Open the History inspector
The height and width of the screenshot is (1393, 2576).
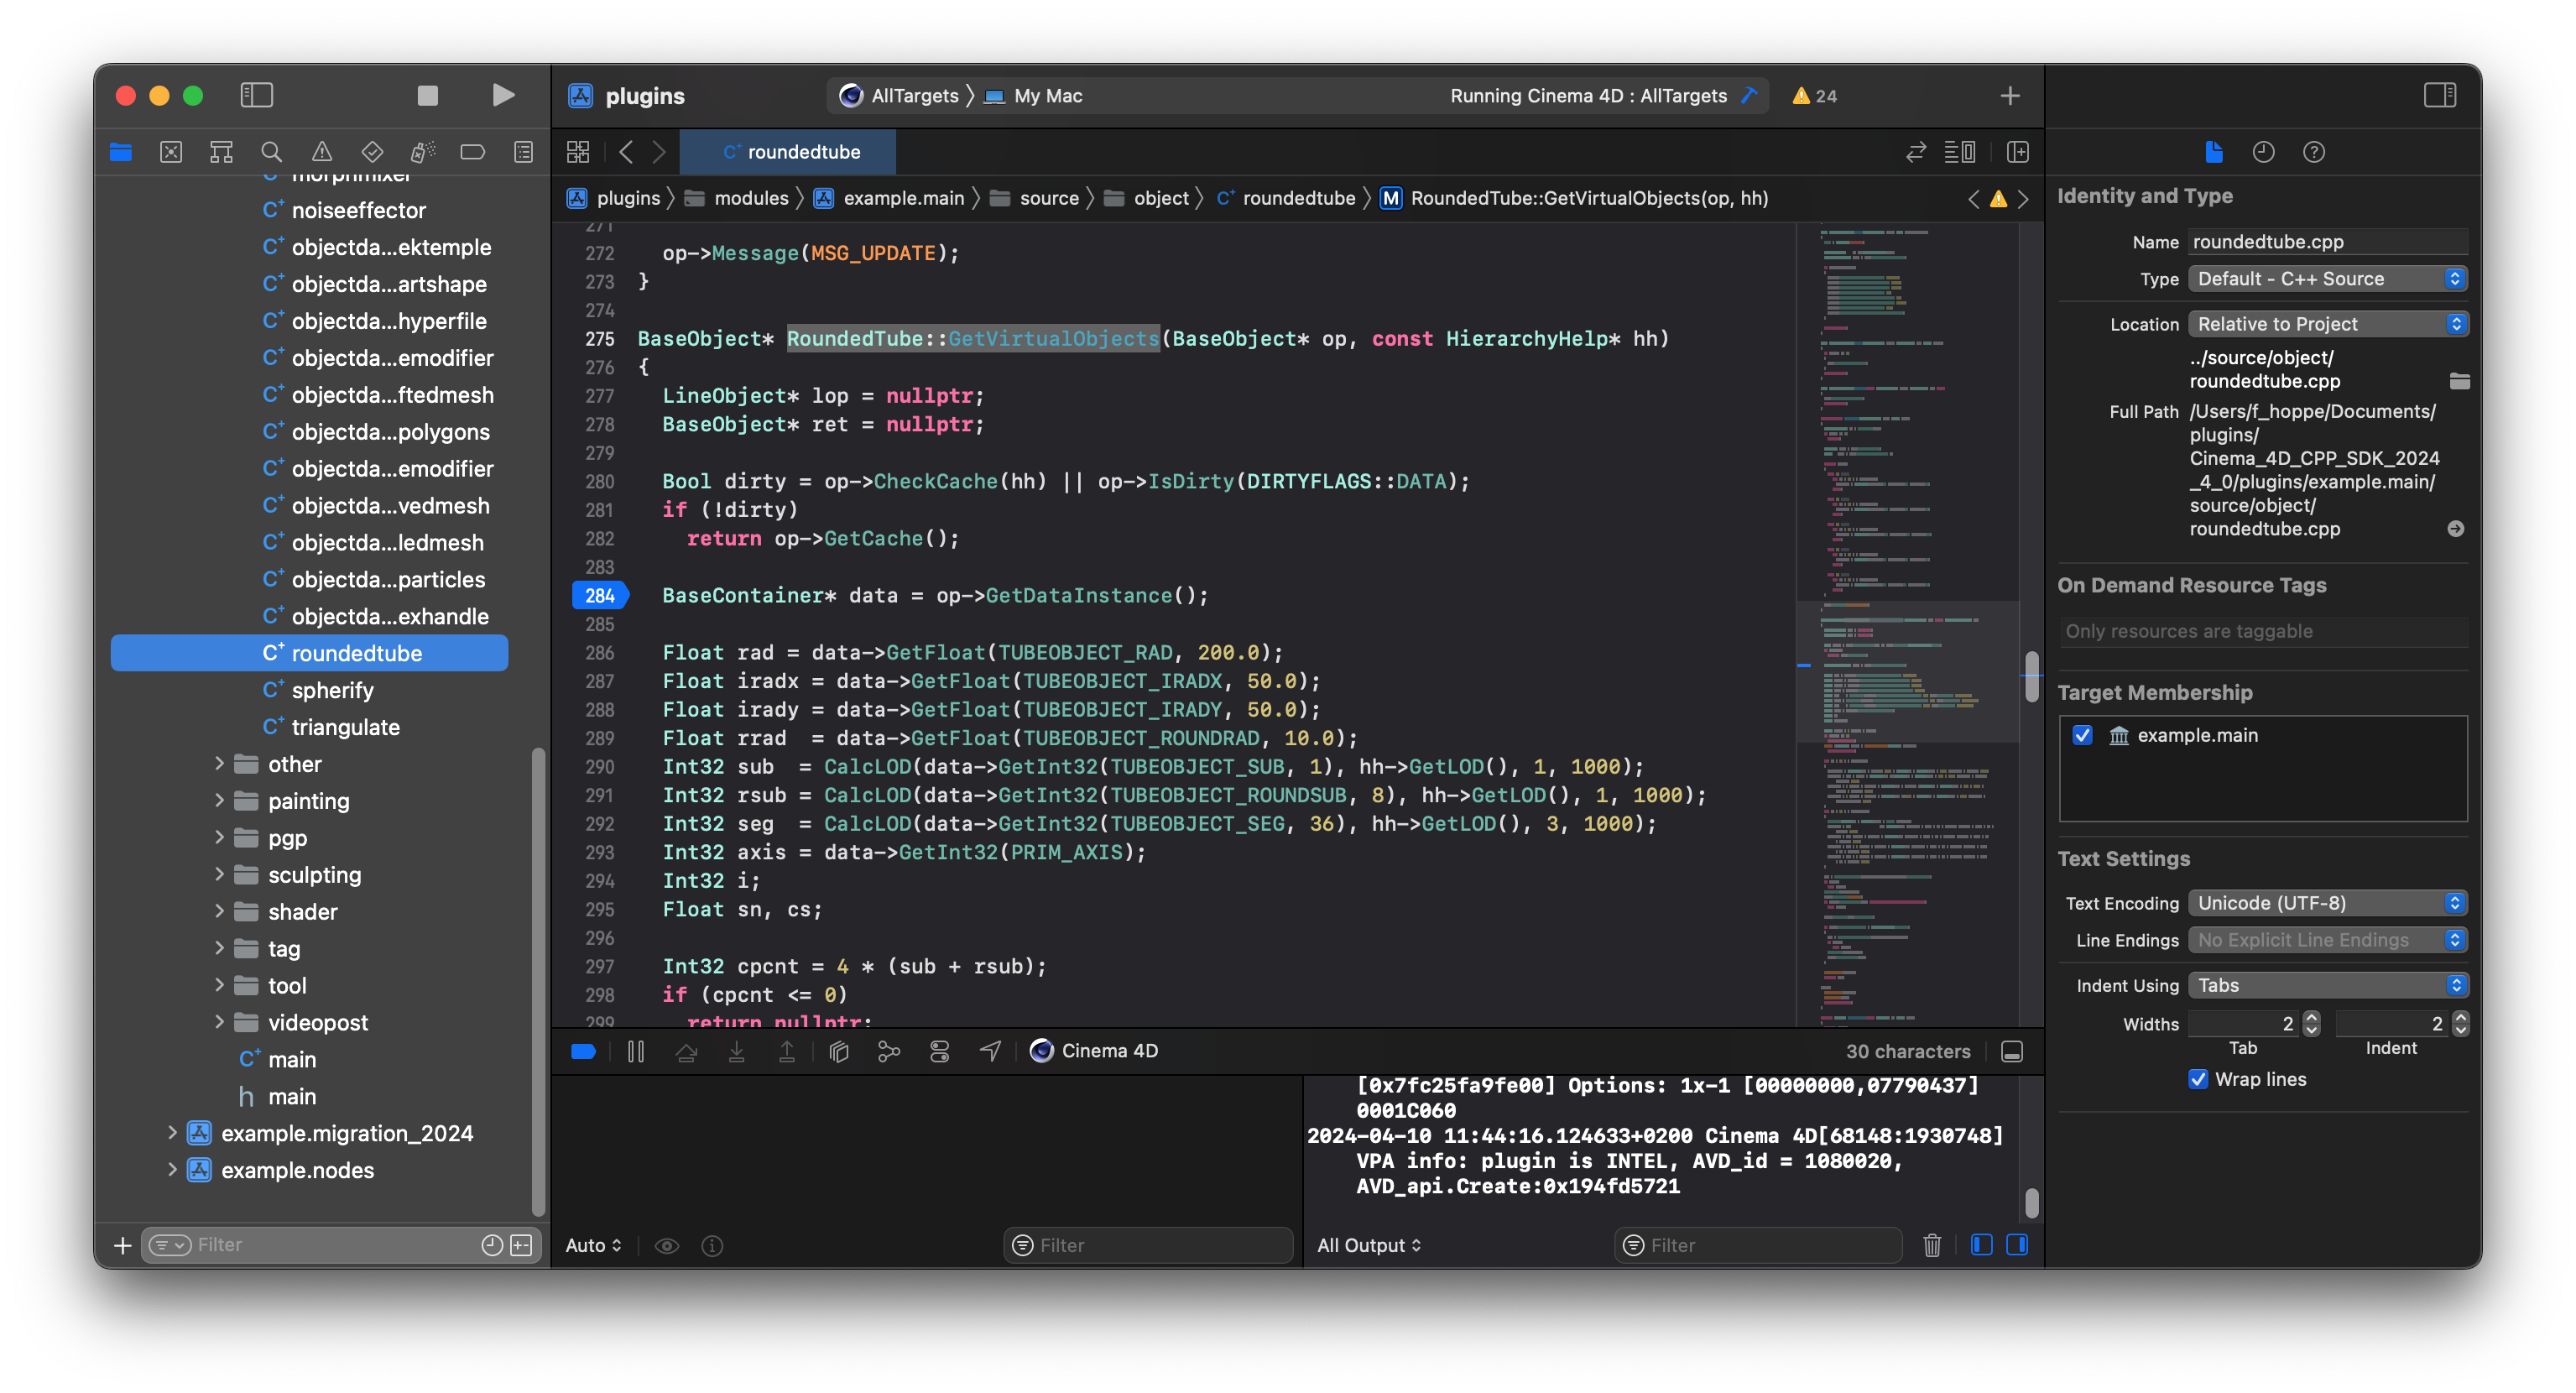pos(2264,152)
